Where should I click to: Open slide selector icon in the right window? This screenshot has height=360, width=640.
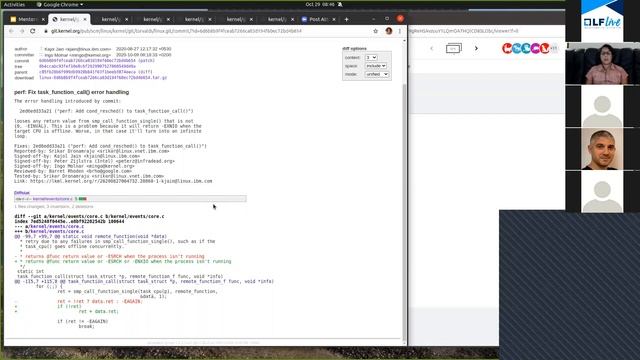(x=453, y=48)
